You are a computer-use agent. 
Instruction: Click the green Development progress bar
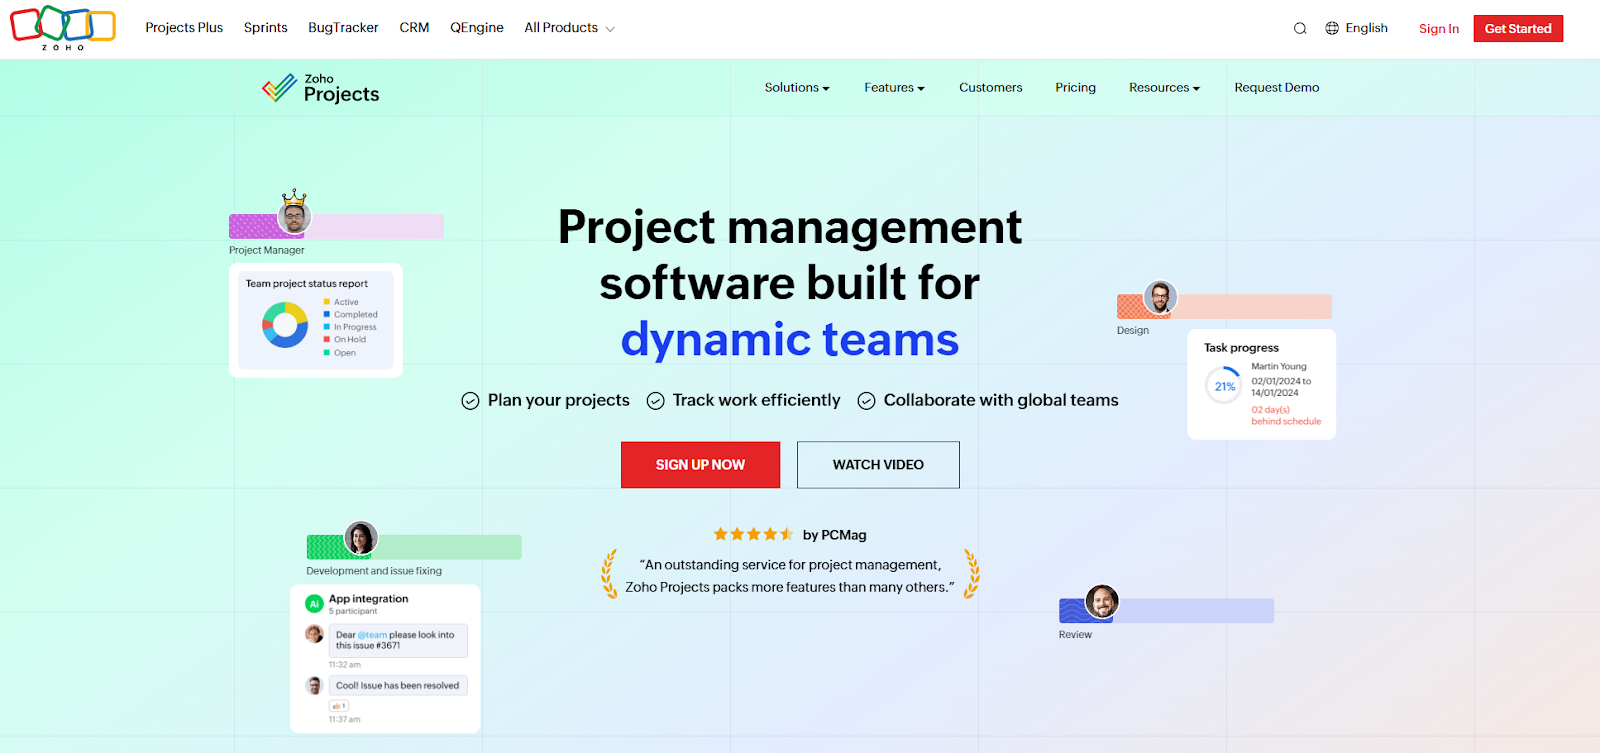[414, 547]
